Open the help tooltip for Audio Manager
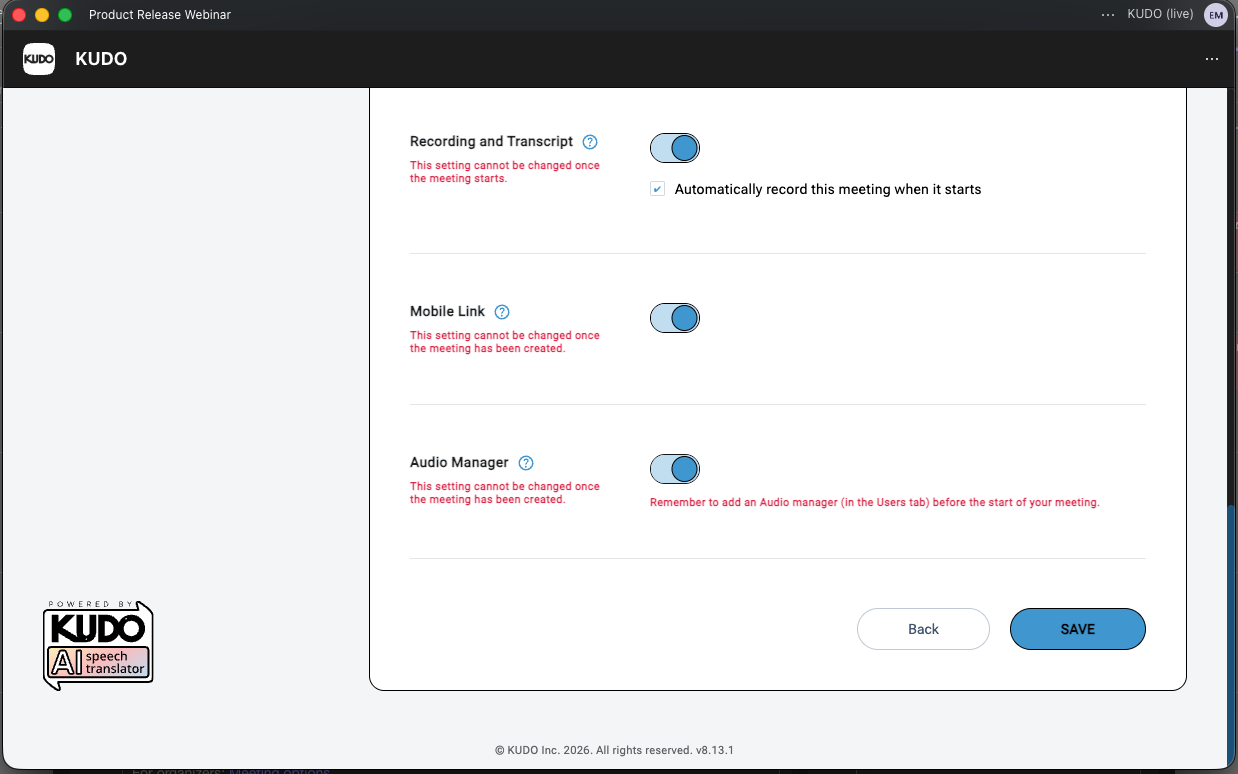The height and width of the screenshot is (774, 1238). (526, 463)
